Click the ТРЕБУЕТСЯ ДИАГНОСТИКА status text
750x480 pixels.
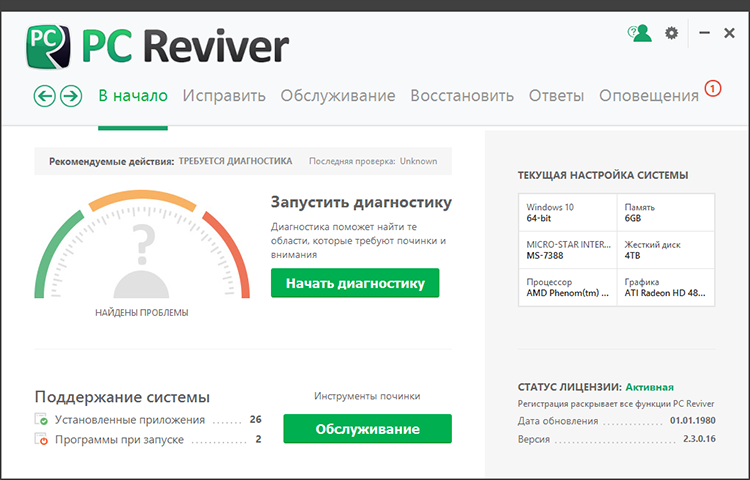[x=235, y=161]
